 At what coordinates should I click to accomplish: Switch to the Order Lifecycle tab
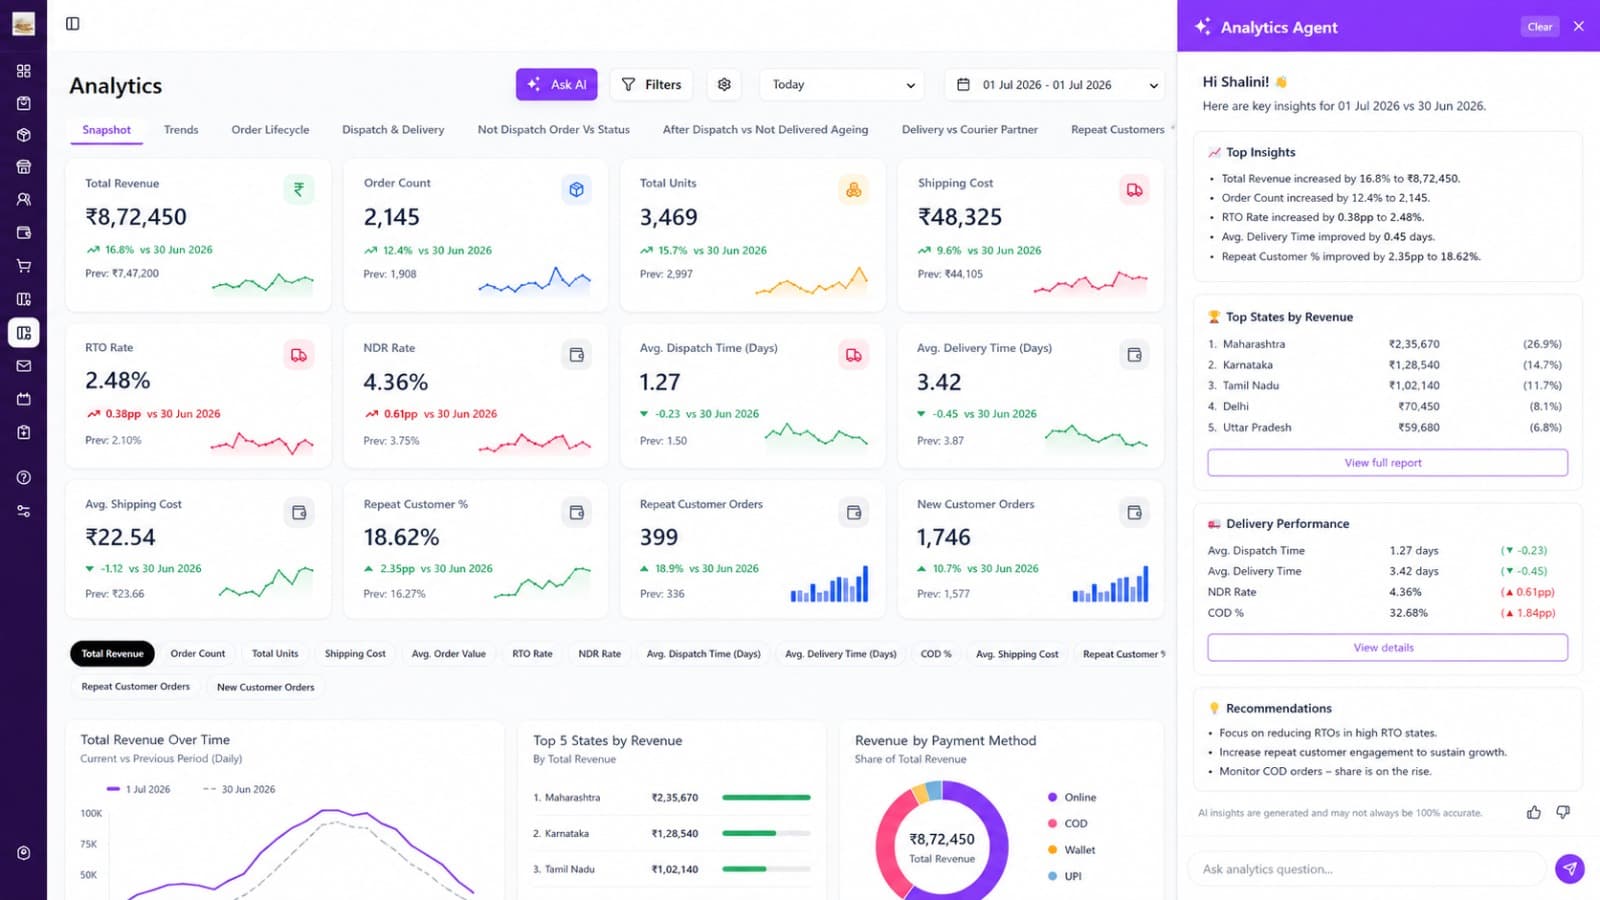pos(270,130)
